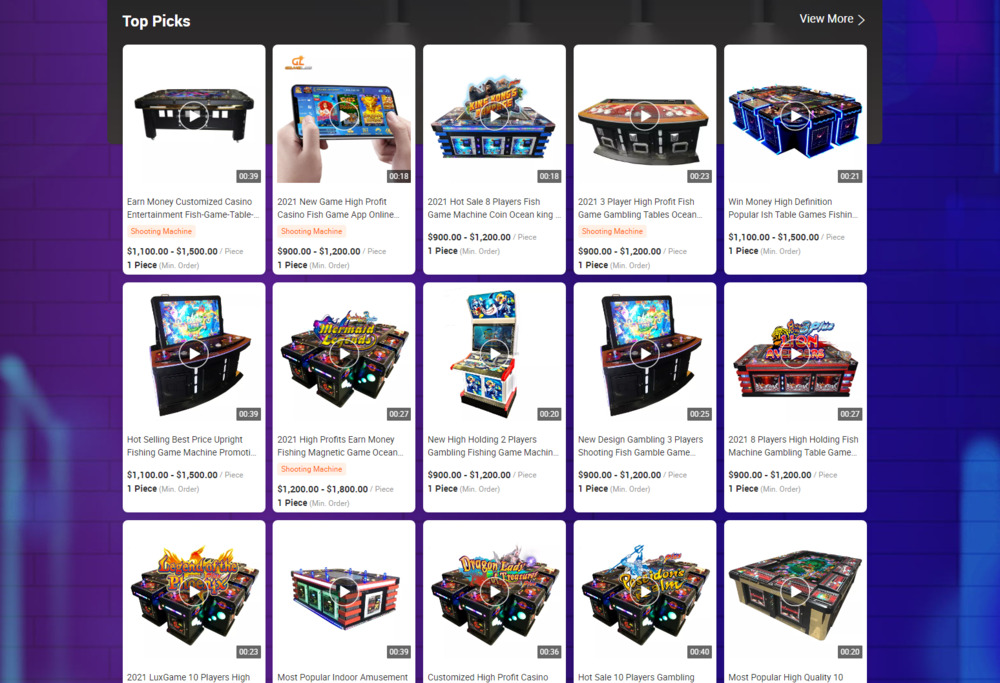Viewport: 1000px width, 683px height.
Task: Play the Mermaid Legends machine video
Action: tap(344, 354)
